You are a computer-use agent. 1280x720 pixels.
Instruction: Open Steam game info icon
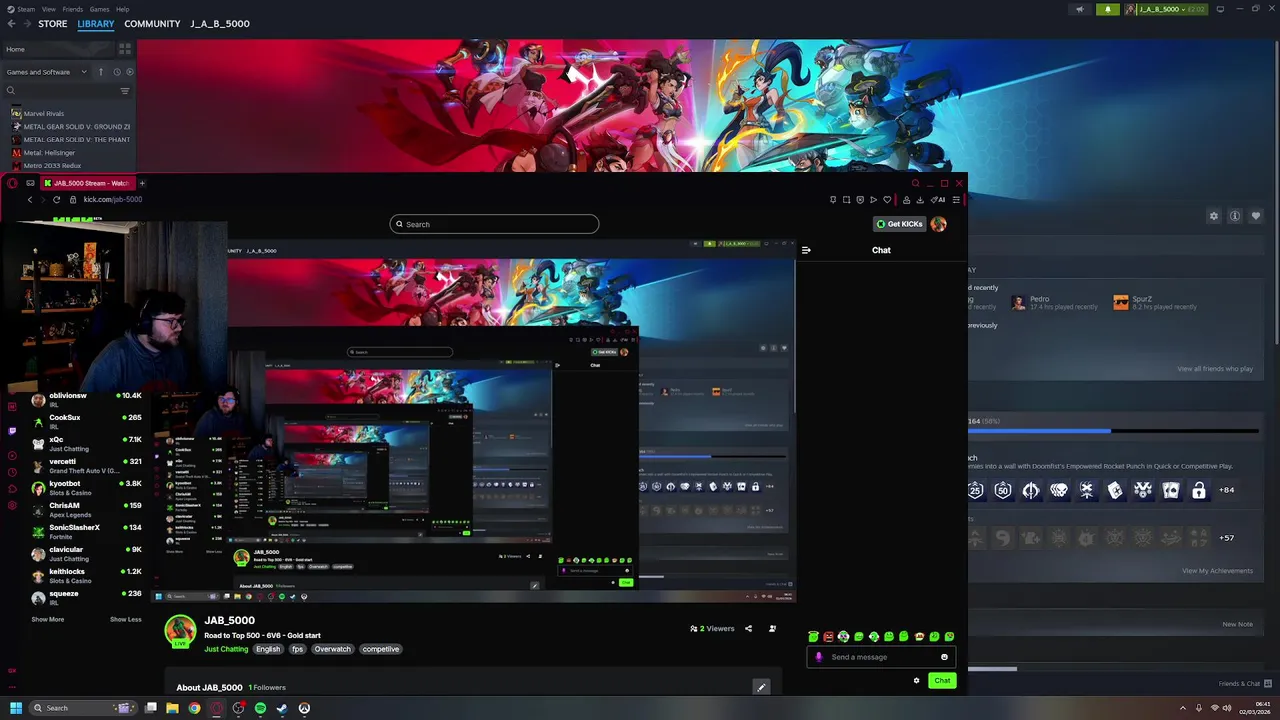point(1235,216)
